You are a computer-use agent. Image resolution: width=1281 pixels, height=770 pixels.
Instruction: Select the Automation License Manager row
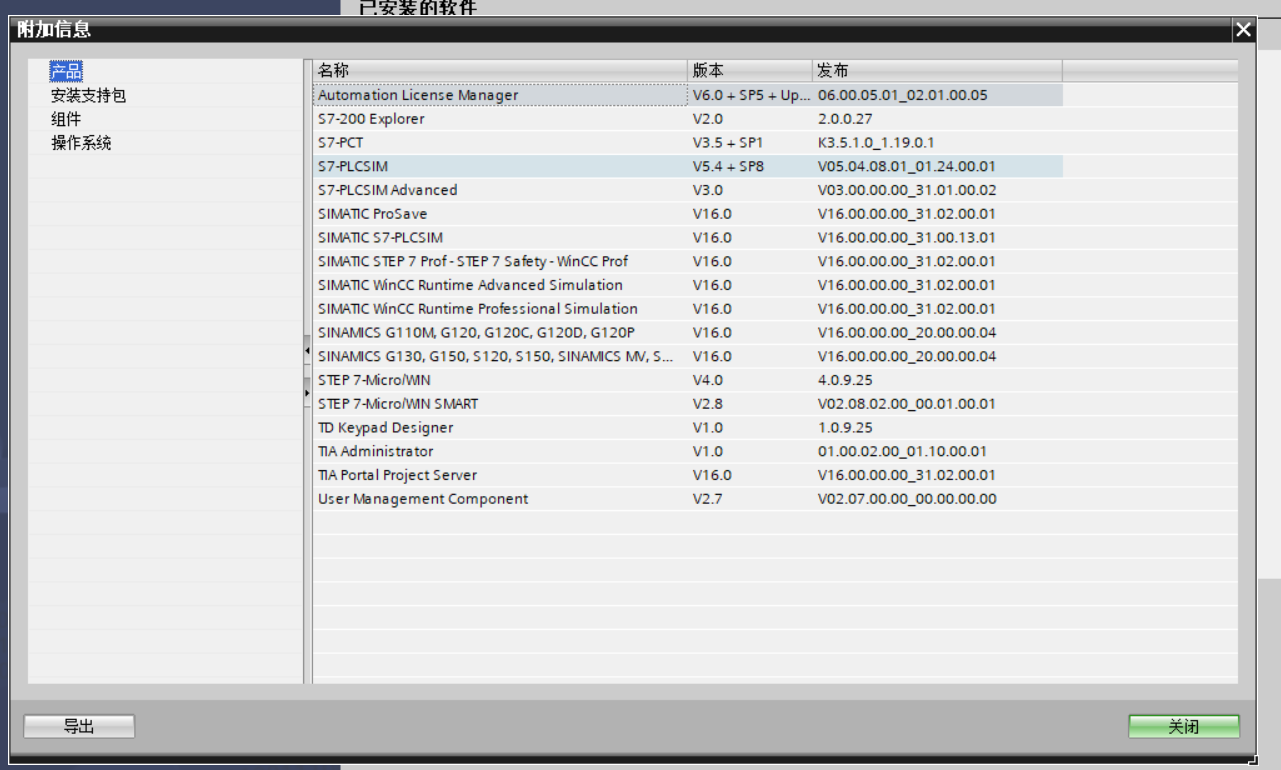pyautogui.click(x=418, y=95)
